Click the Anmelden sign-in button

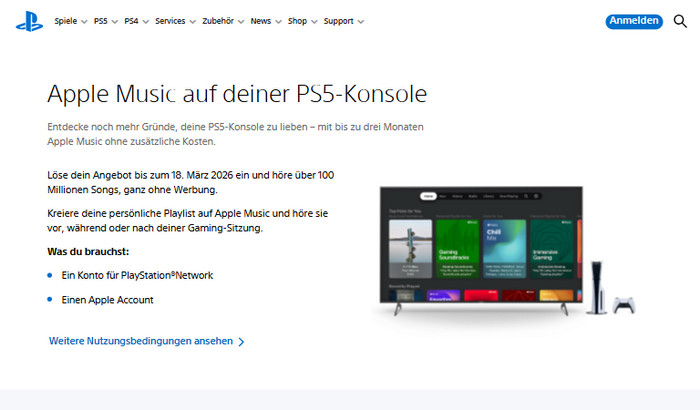tap(634, 21)
